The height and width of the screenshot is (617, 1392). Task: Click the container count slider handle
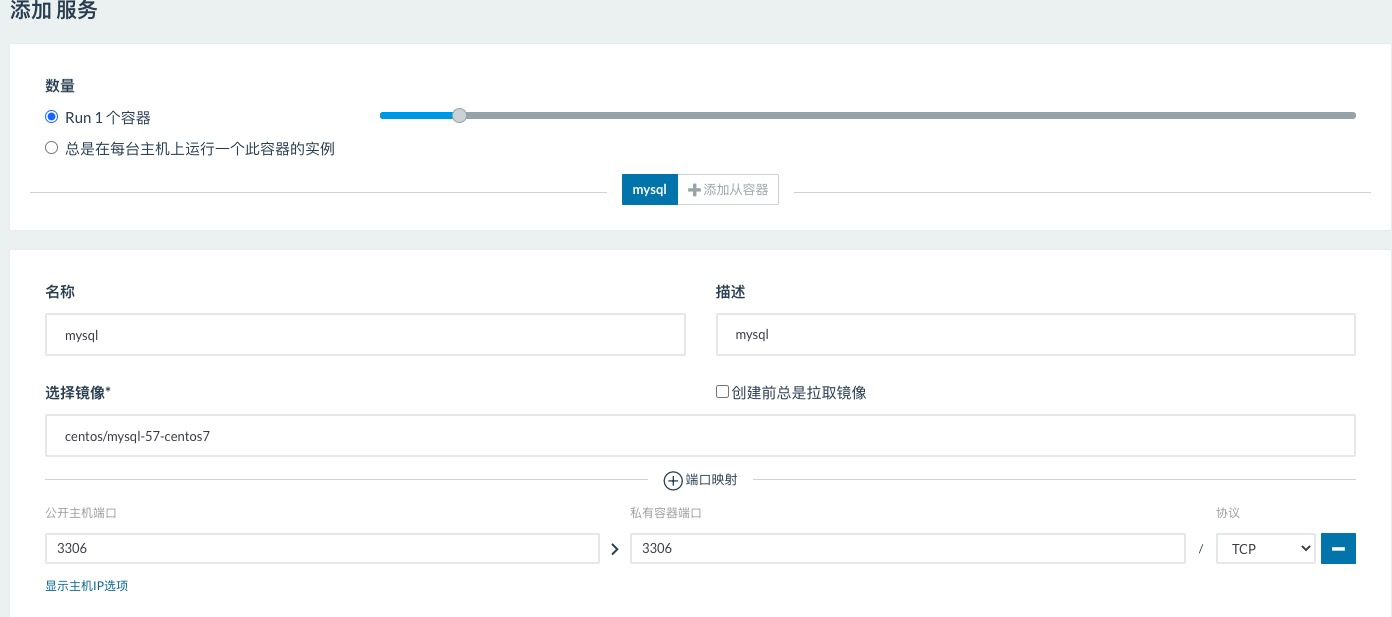(x=459, y=116)
